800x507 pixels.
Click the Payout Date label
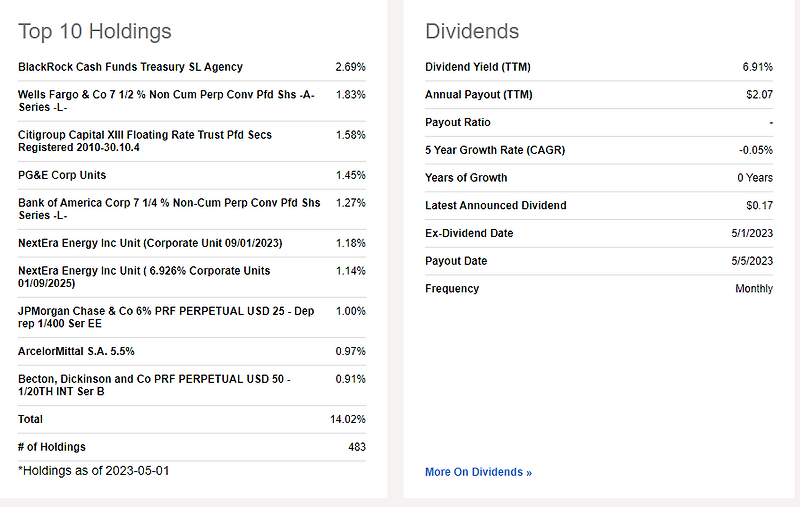[456, 261]
